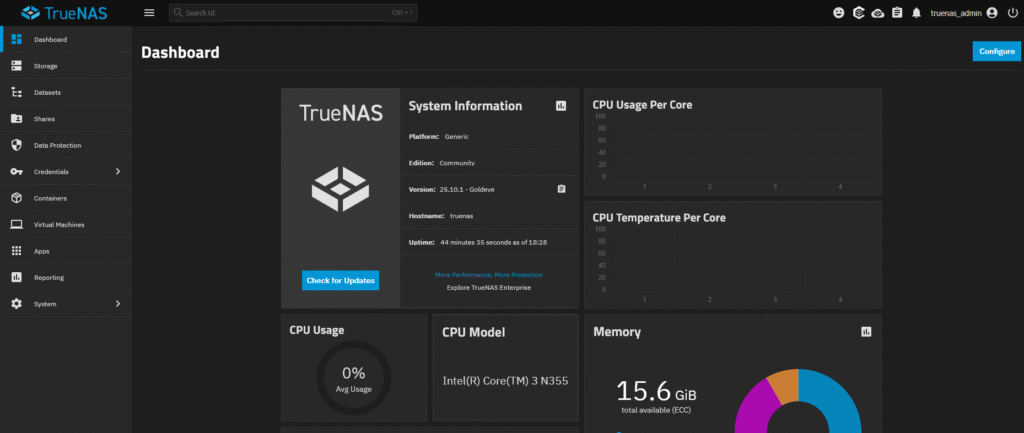1024x433 pixels.
Task: Click the Data Protection shield icon
Action: (x=17, y=145)
